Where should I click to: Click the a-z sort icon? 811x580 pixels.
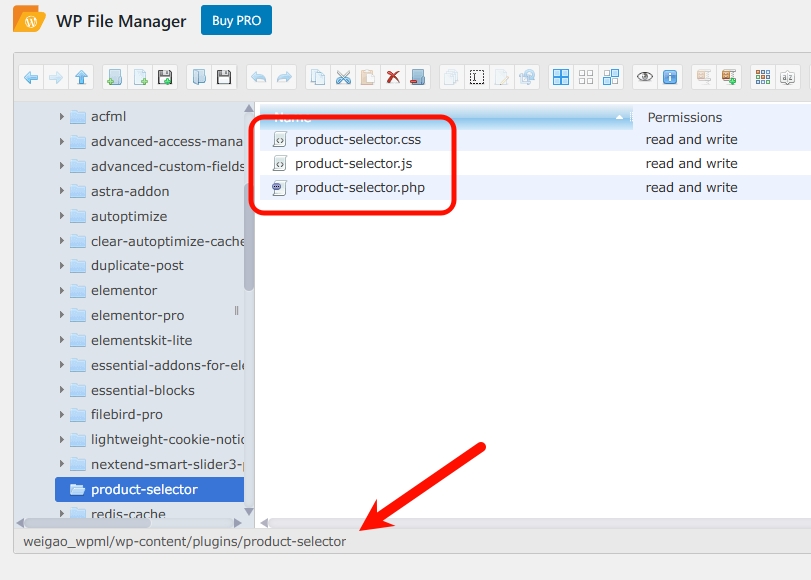788,78
